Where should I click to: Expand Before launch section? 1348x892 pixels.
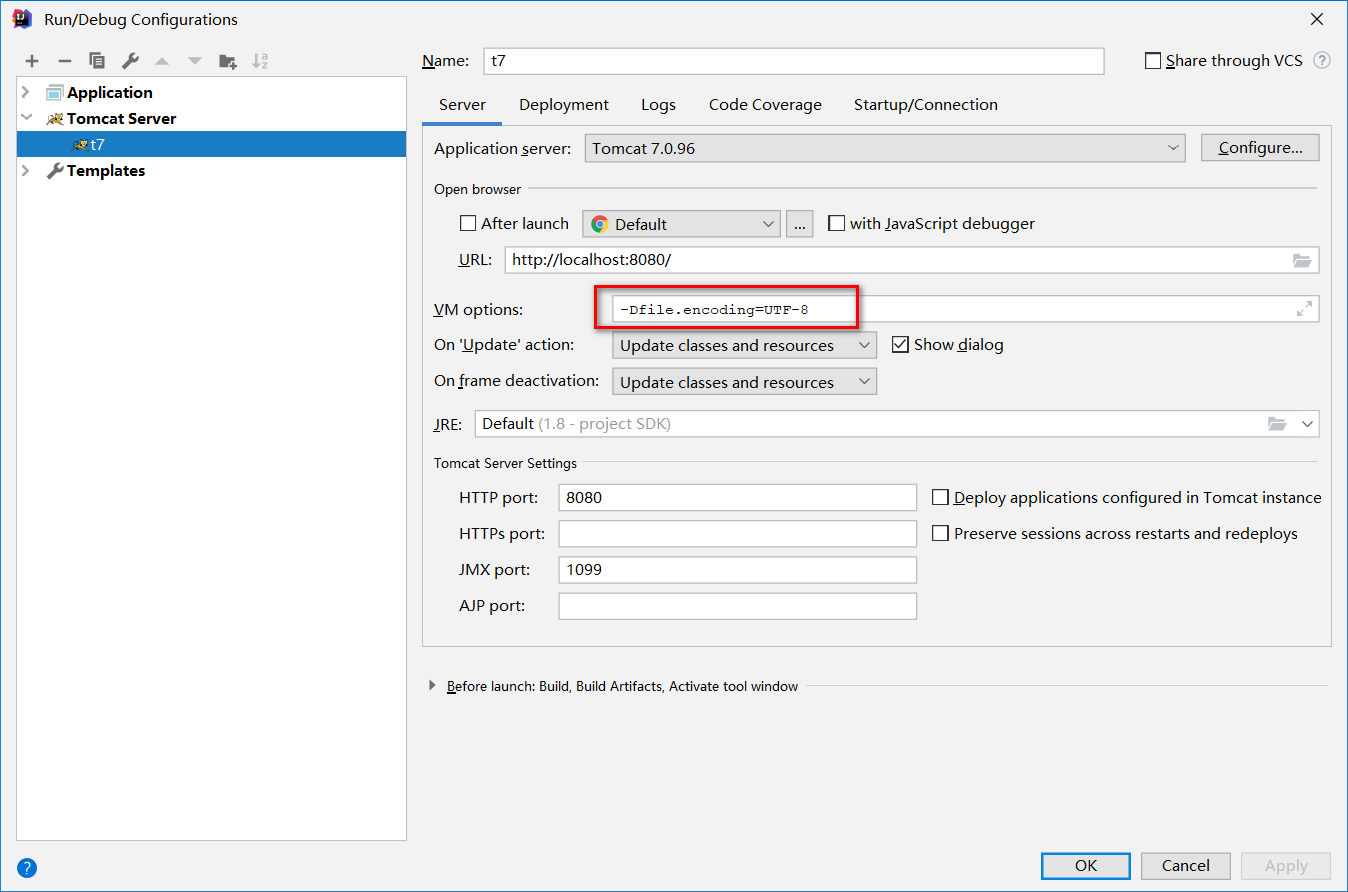coord(432,686)
